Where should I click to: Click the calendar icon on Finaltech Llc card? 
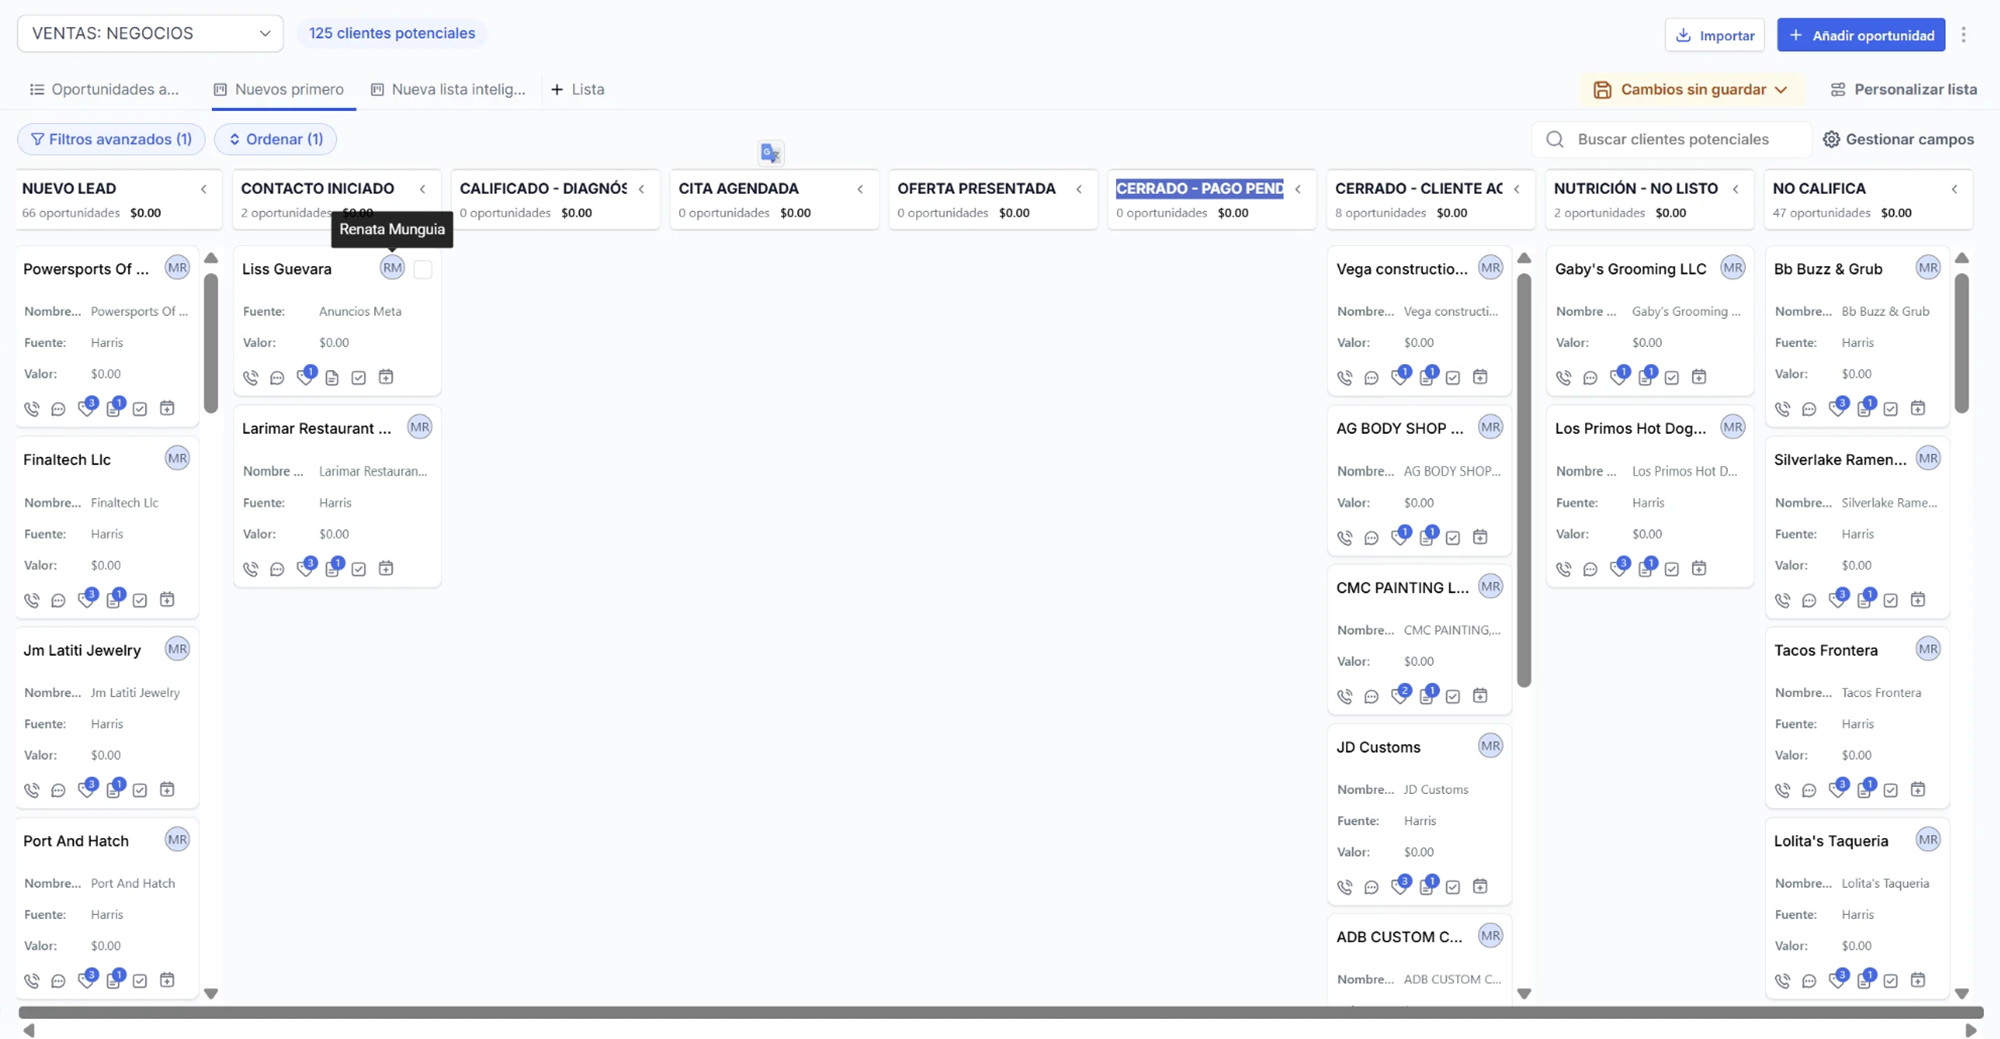point(167,600)
